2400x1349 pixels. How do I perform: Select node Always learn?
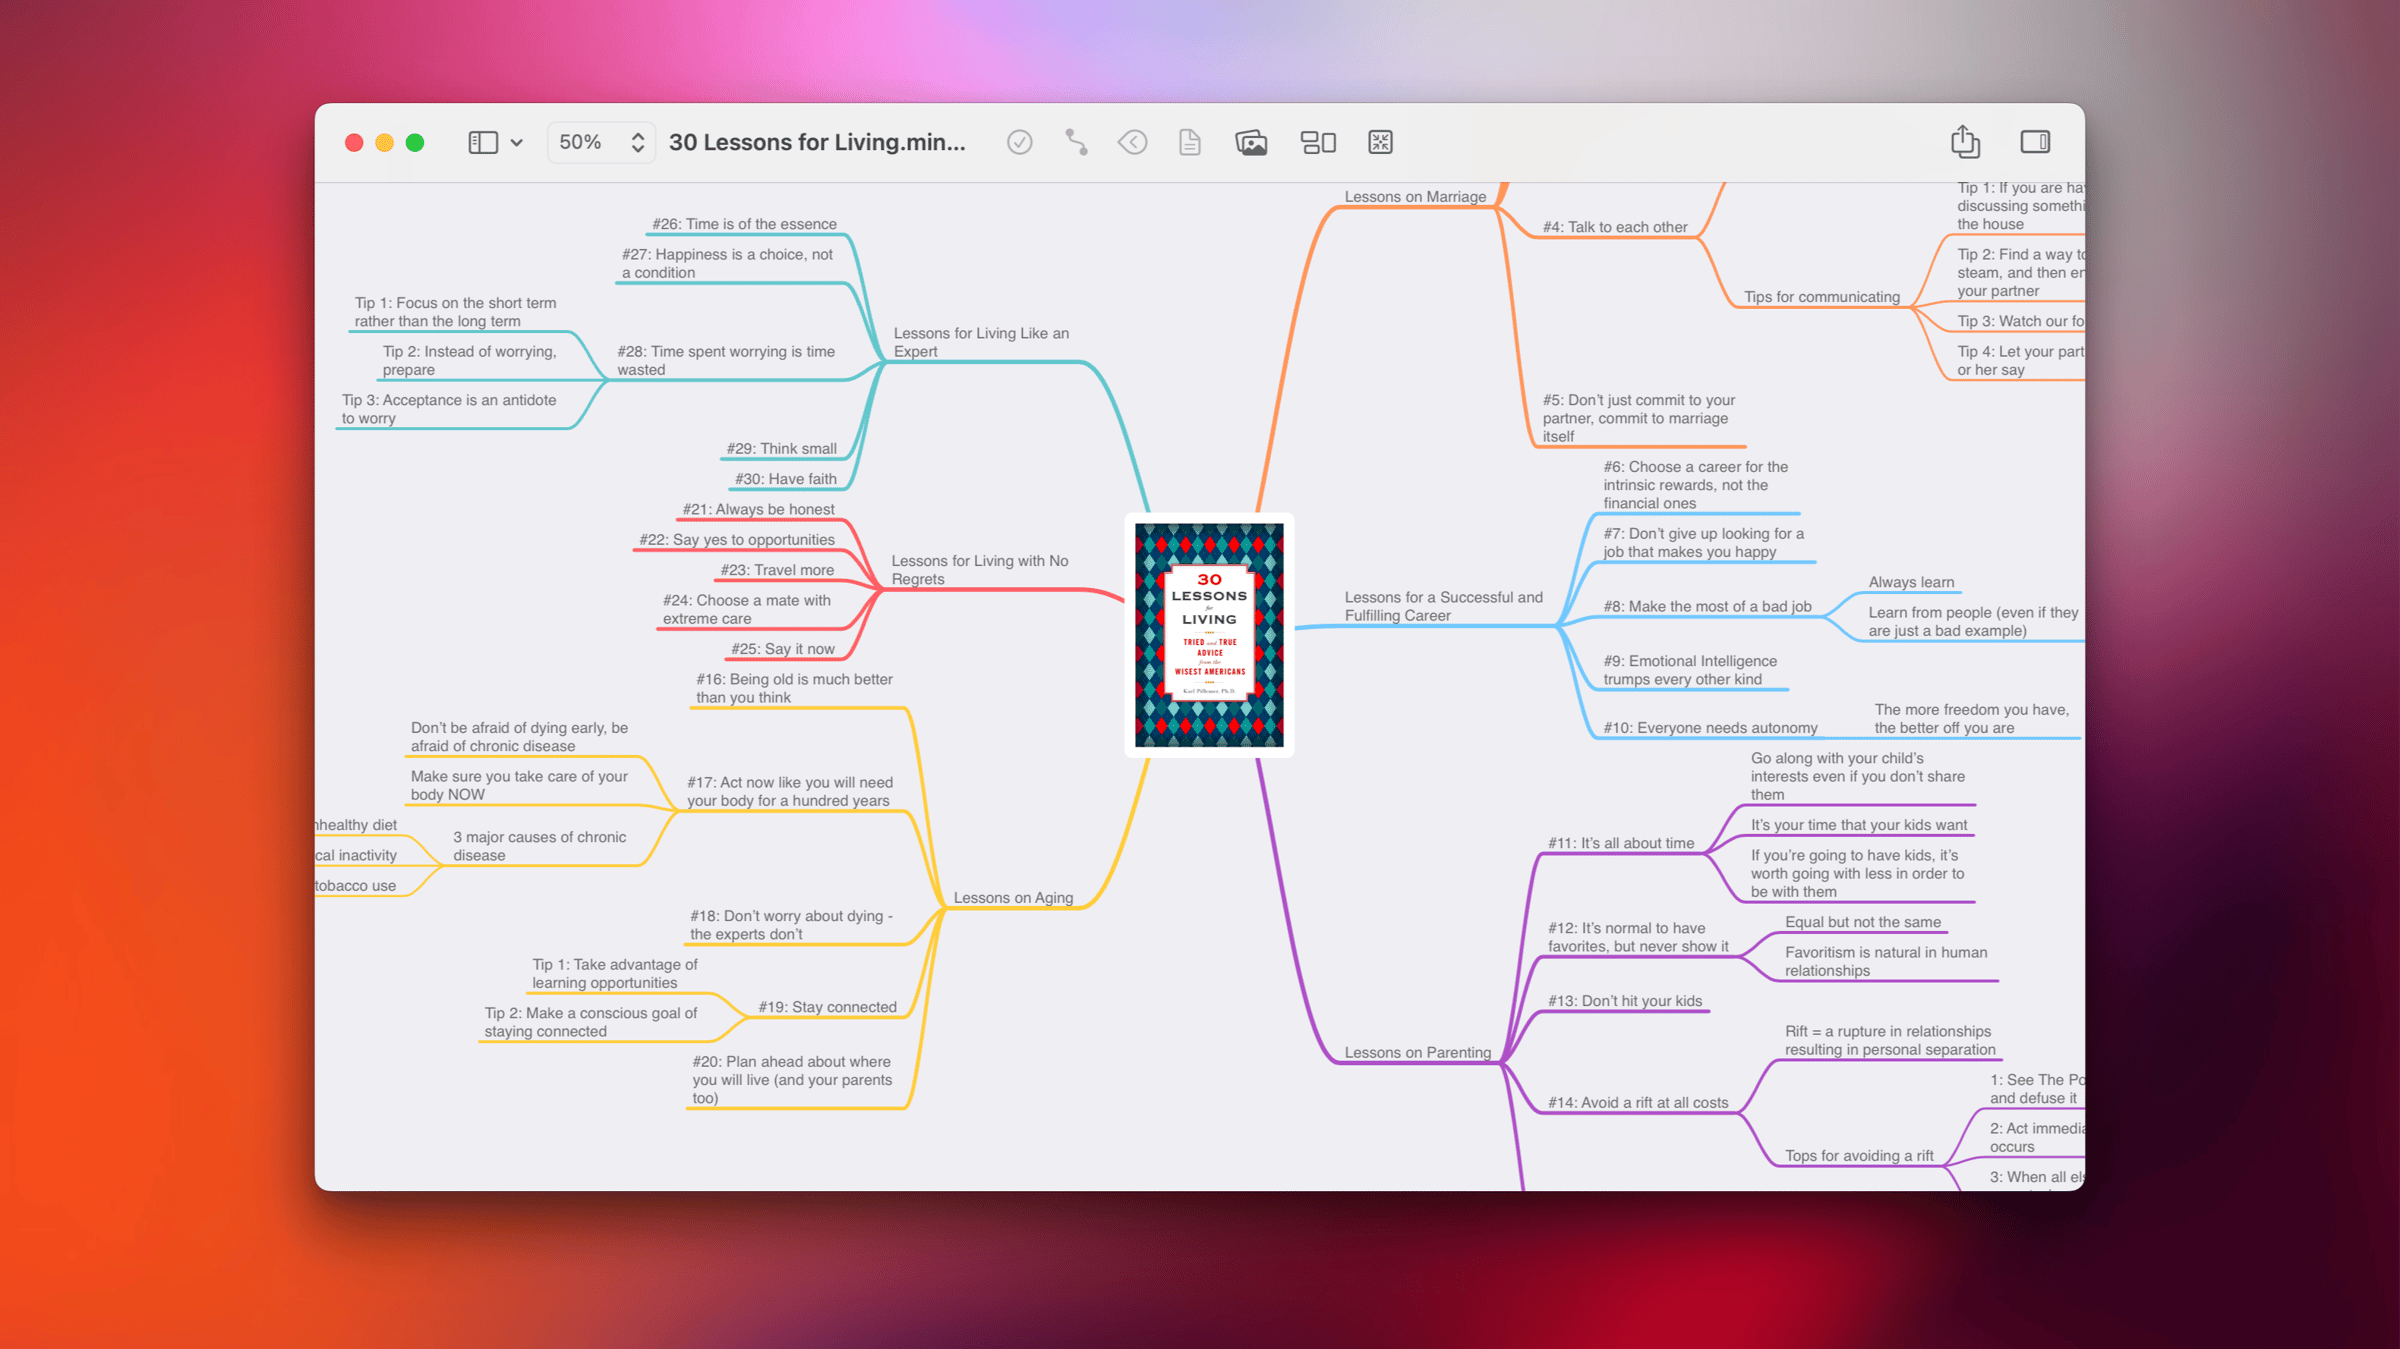1911,582
